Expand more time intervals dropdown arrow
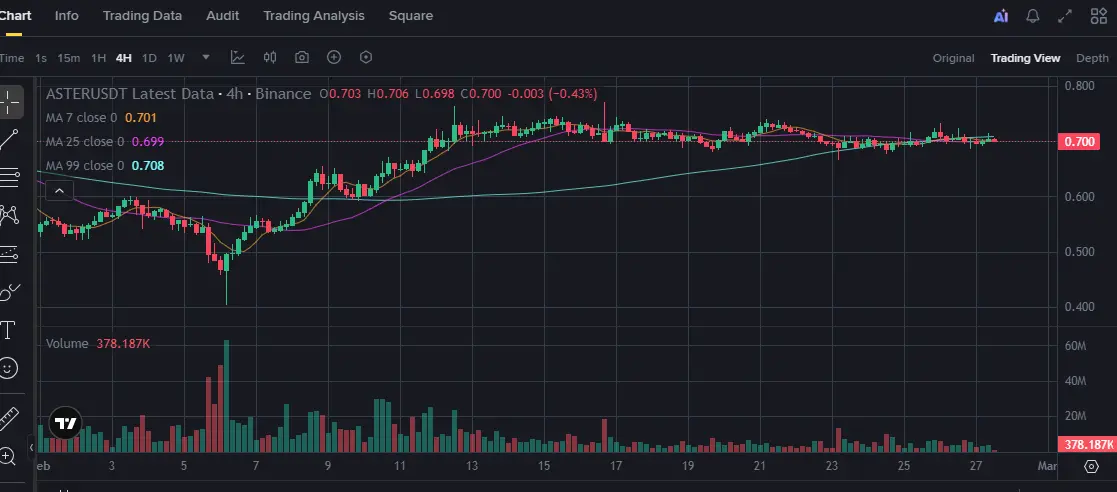1117x492 pixels. tap(206, 58)
